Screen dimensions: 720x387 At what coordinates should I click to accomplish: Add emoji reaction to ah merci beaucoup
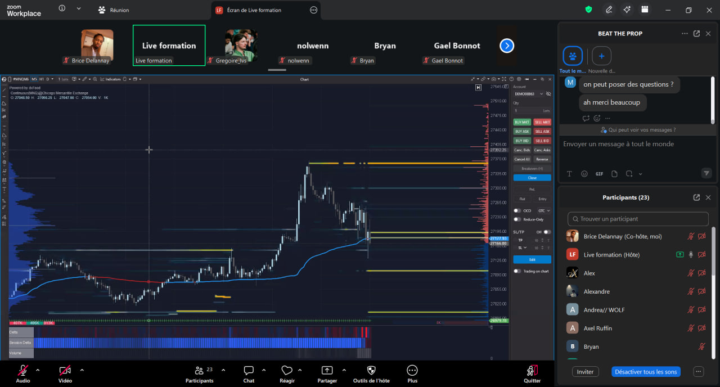(x=597, y=118)
